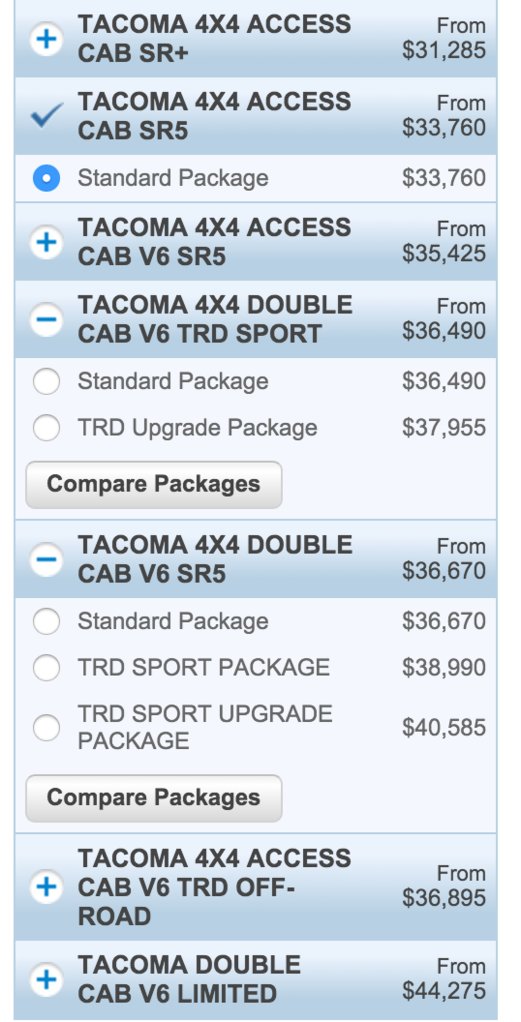Select the $33,760 Standard Package radio button
This screenshot has width=521, height=1022.
pos(46,178)
